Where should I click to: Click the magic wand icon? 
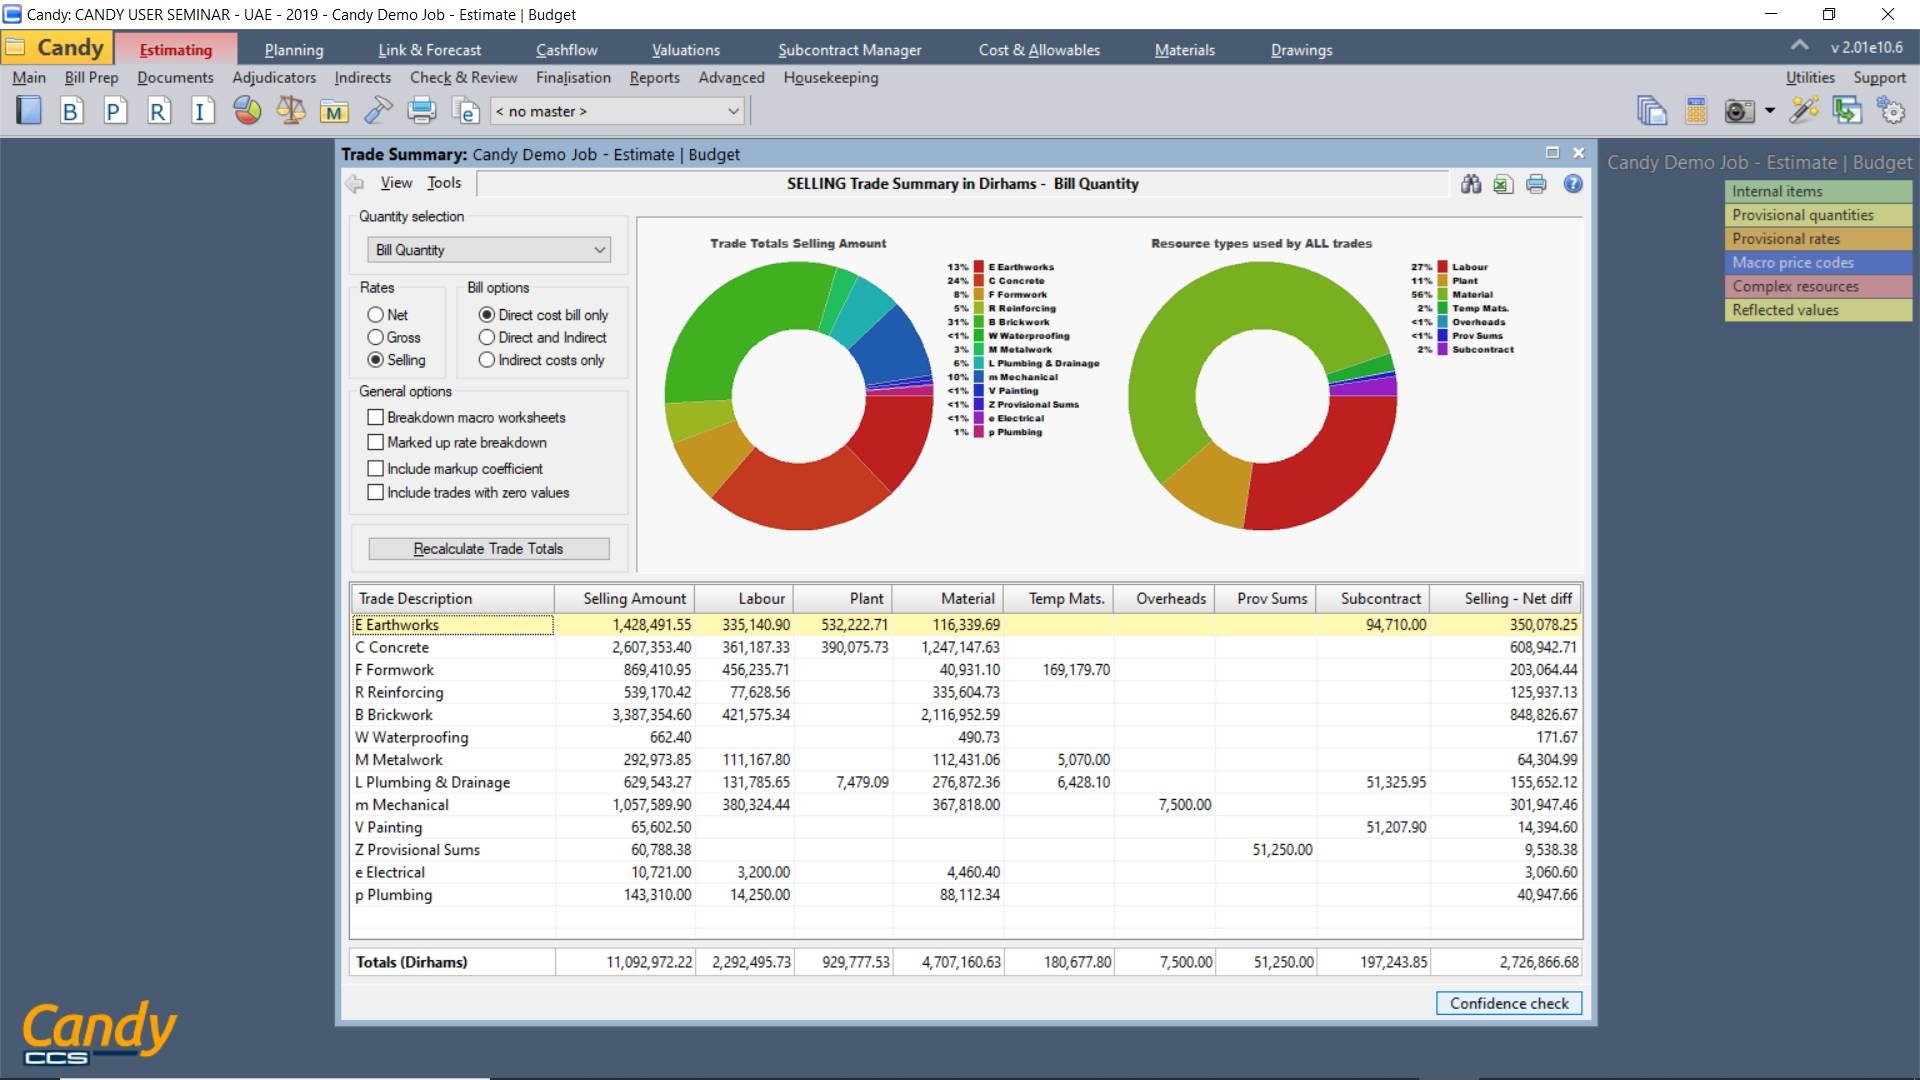pyautogui.click(x=1804, y=111)
